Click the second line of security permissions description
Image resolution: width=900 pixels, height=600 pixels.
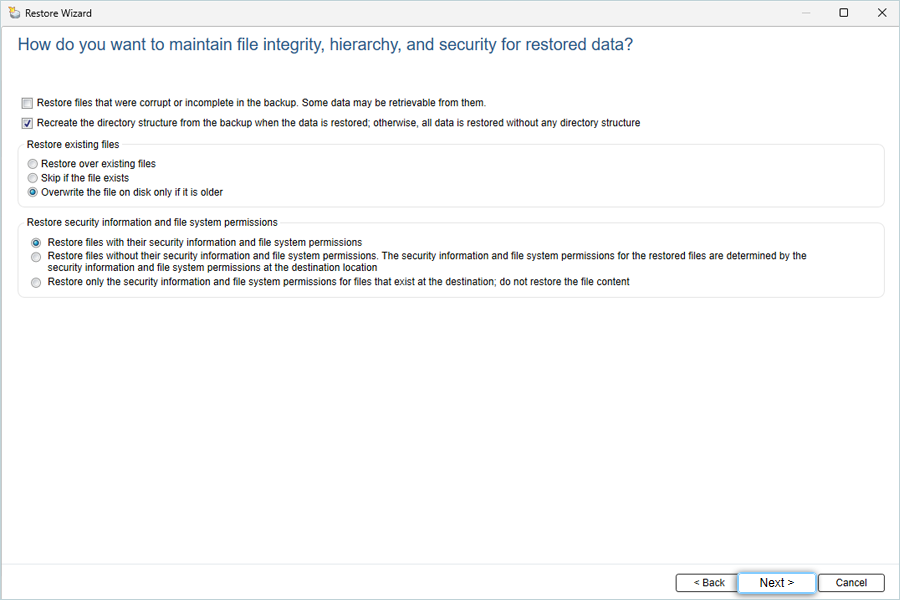[x=212, y=268]
